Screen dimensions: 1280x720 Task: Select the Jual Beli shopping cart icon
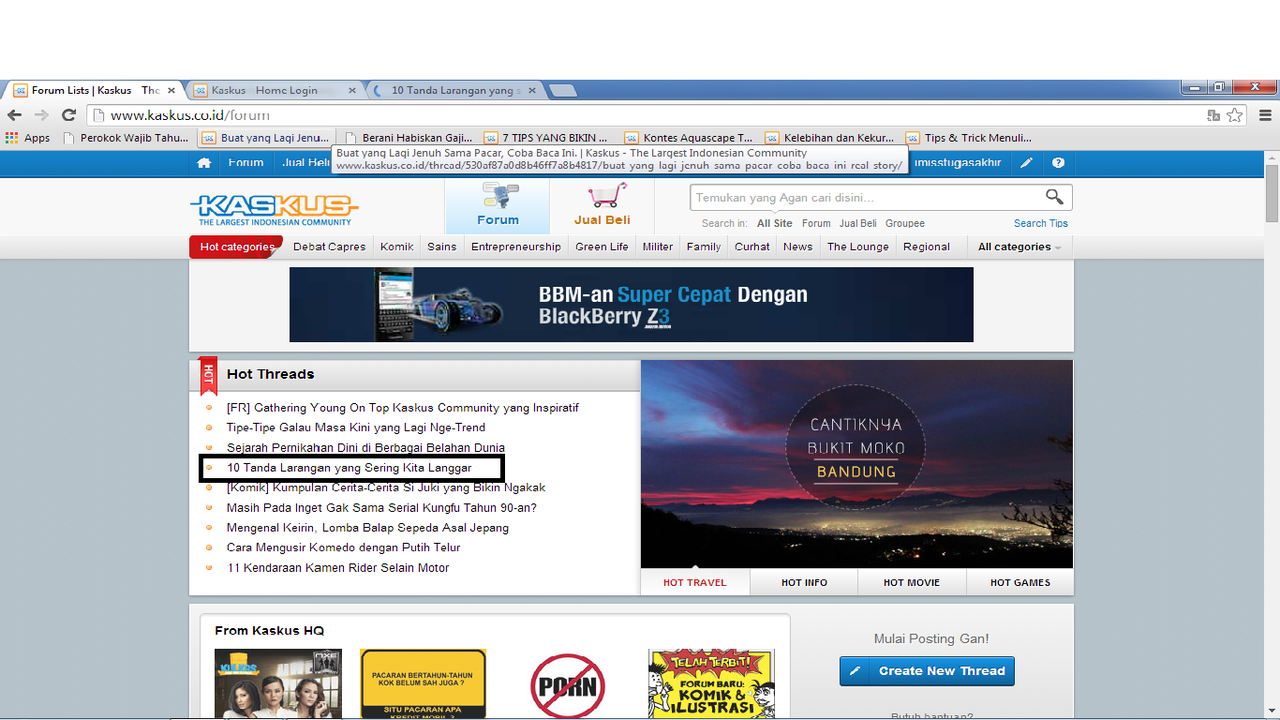click(602, 206)
